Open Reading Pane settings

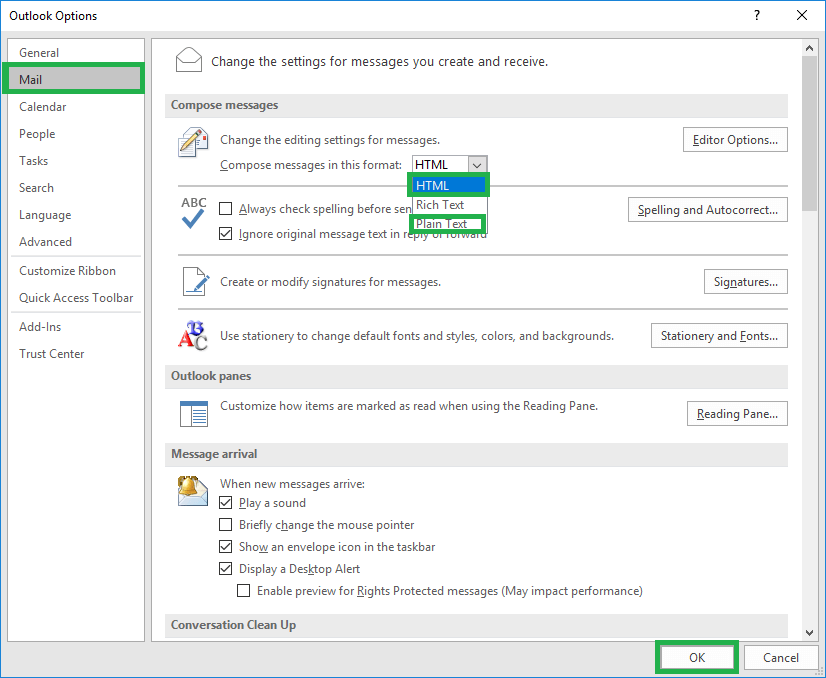(737, 414)
